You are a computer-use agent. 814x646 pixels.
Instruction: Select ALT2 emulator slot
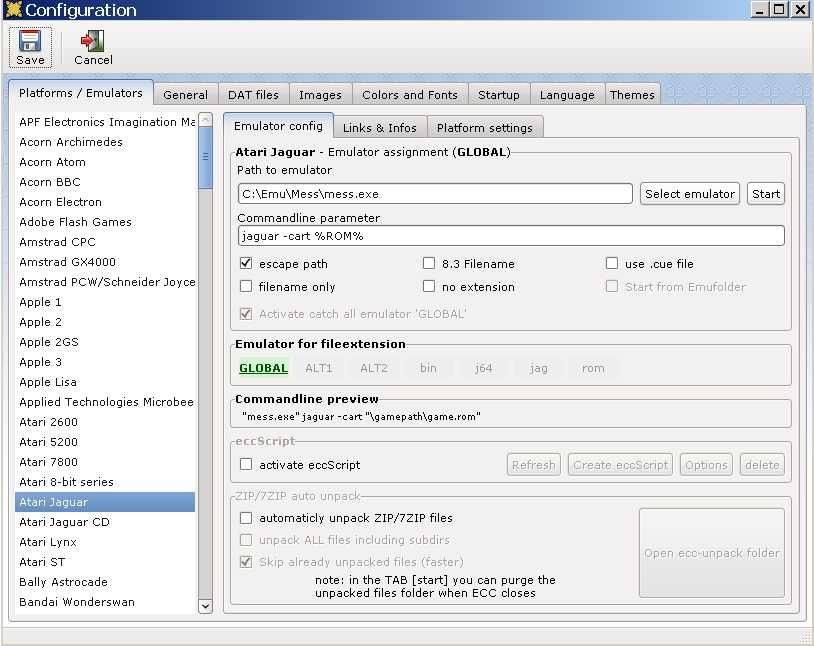tap(374, 368)
